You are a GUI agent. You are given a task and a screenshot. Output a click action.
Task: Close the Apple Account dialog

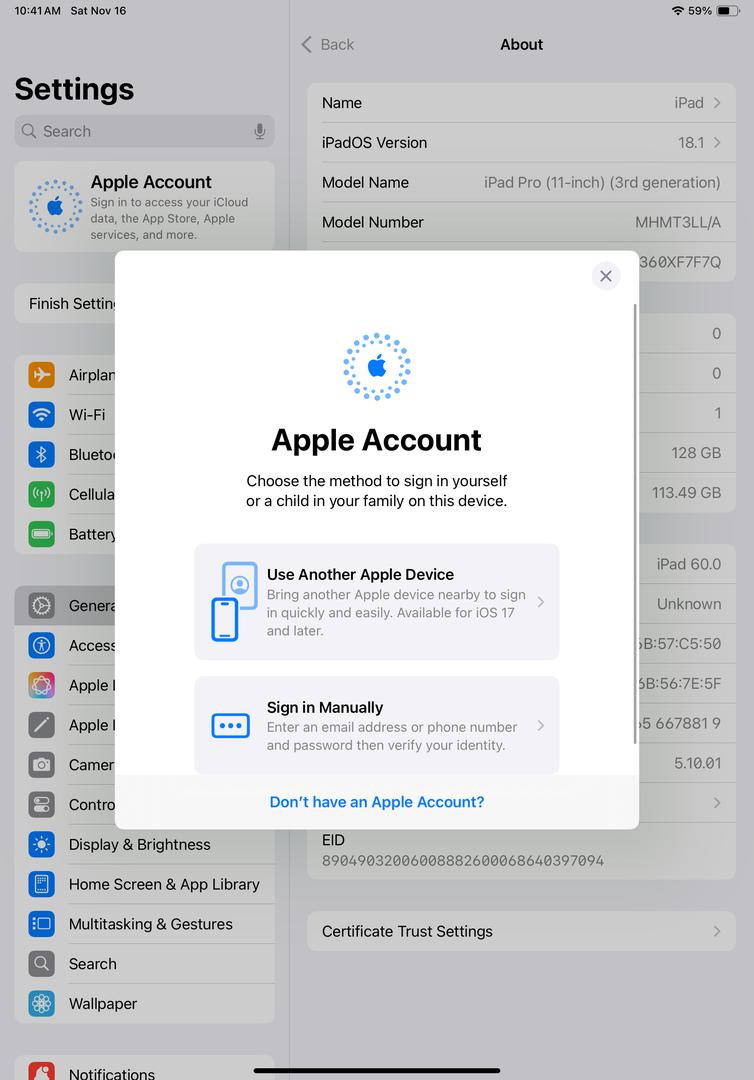pos(606,276)
